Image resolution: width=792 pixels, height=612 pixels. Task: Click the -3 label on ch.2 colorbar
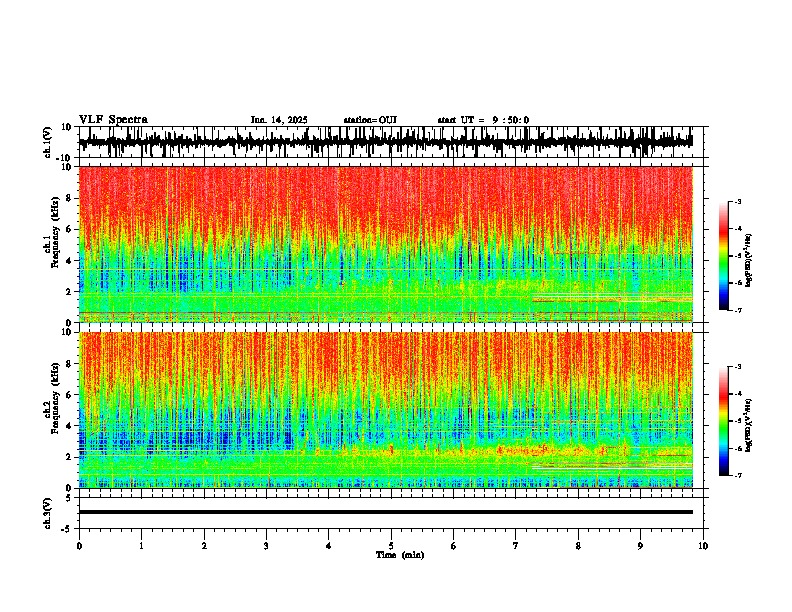738,367
